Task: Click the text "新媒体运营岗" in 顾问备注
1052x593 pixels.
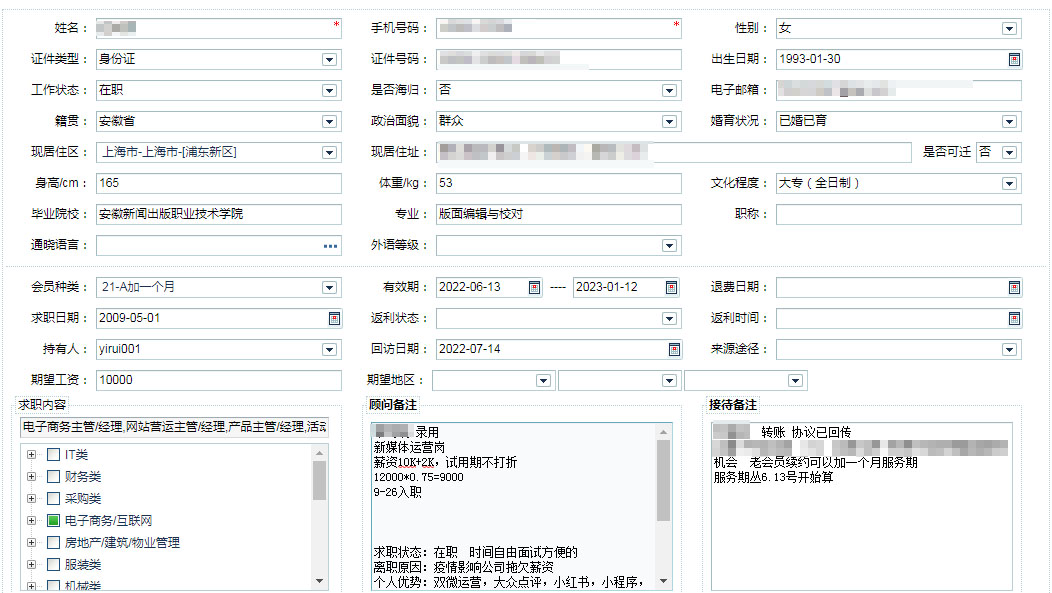Action: pos(409,447)
